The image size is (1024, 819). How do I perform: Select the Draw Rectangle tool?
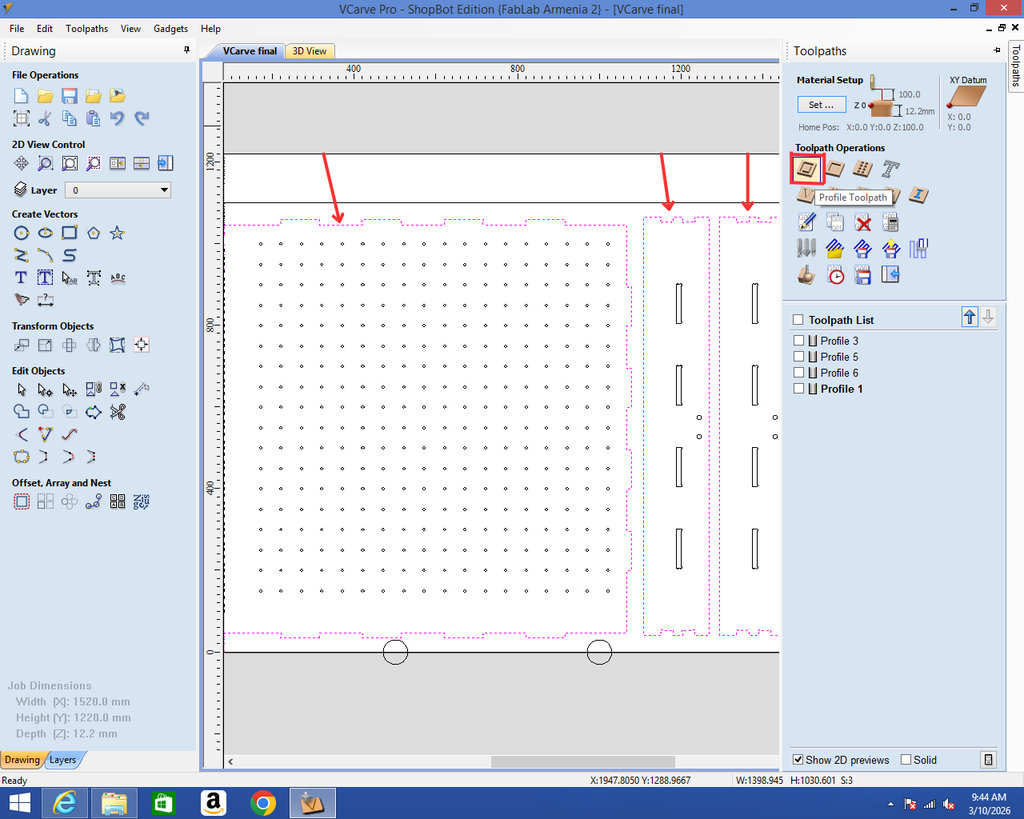pyautogui.click(x=69, y=233)
